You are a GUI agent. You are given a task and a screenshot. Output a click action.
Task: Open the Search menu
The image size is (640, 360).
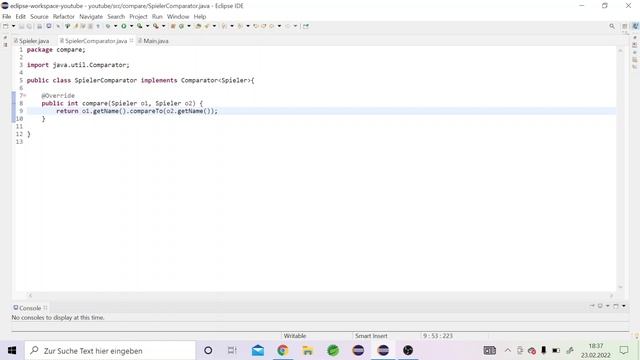tap(116, 17)
